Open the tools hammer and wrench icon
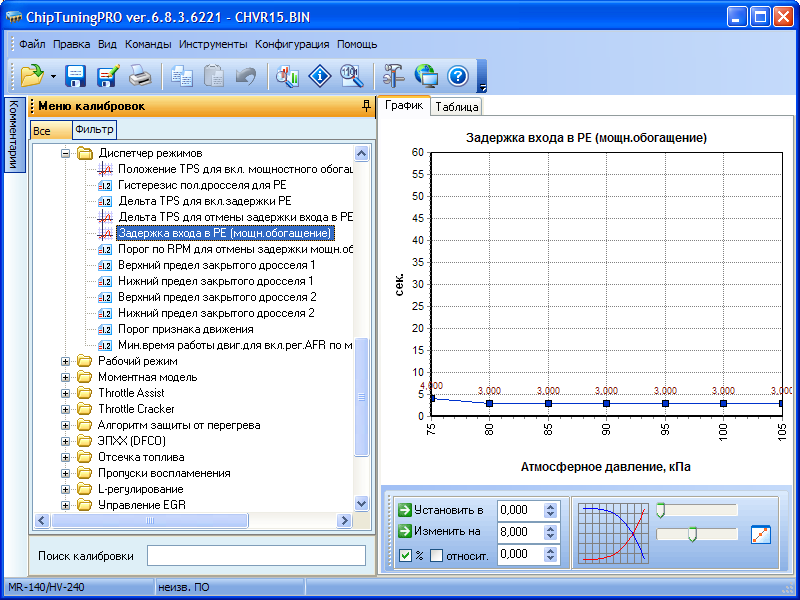Image resolution: width=800 pixels, height=600 pixels. point(394,75)
